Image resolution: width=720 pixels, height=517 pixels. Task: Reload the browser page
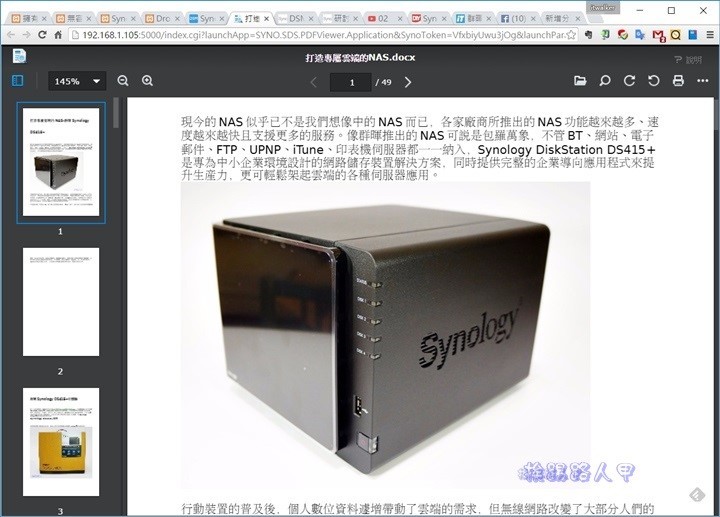pyautogui.click(x=42, y=35)
